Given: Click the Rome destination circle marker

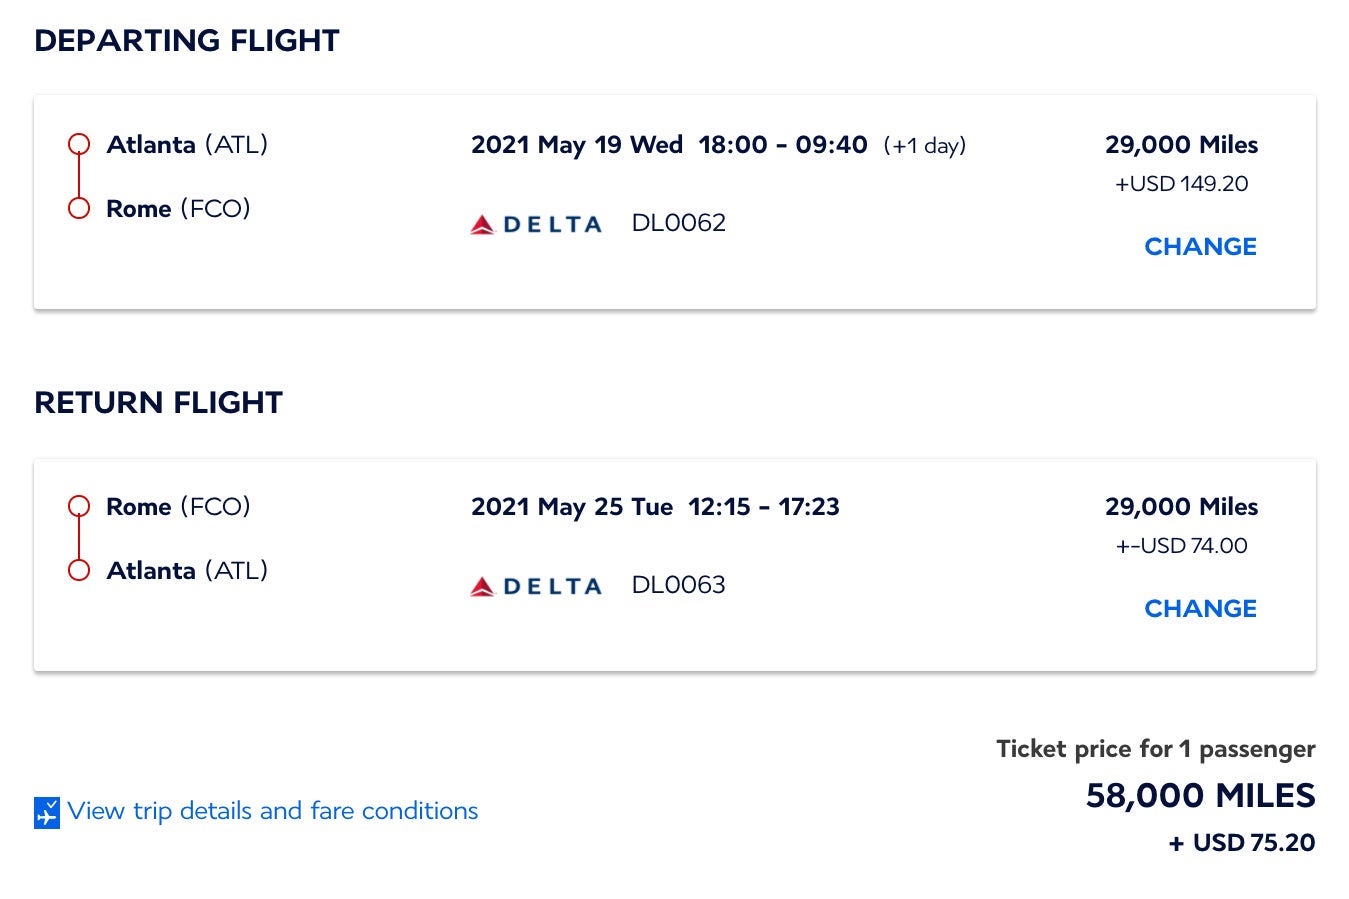Looking at the screenshot, I should click(79, 208).
